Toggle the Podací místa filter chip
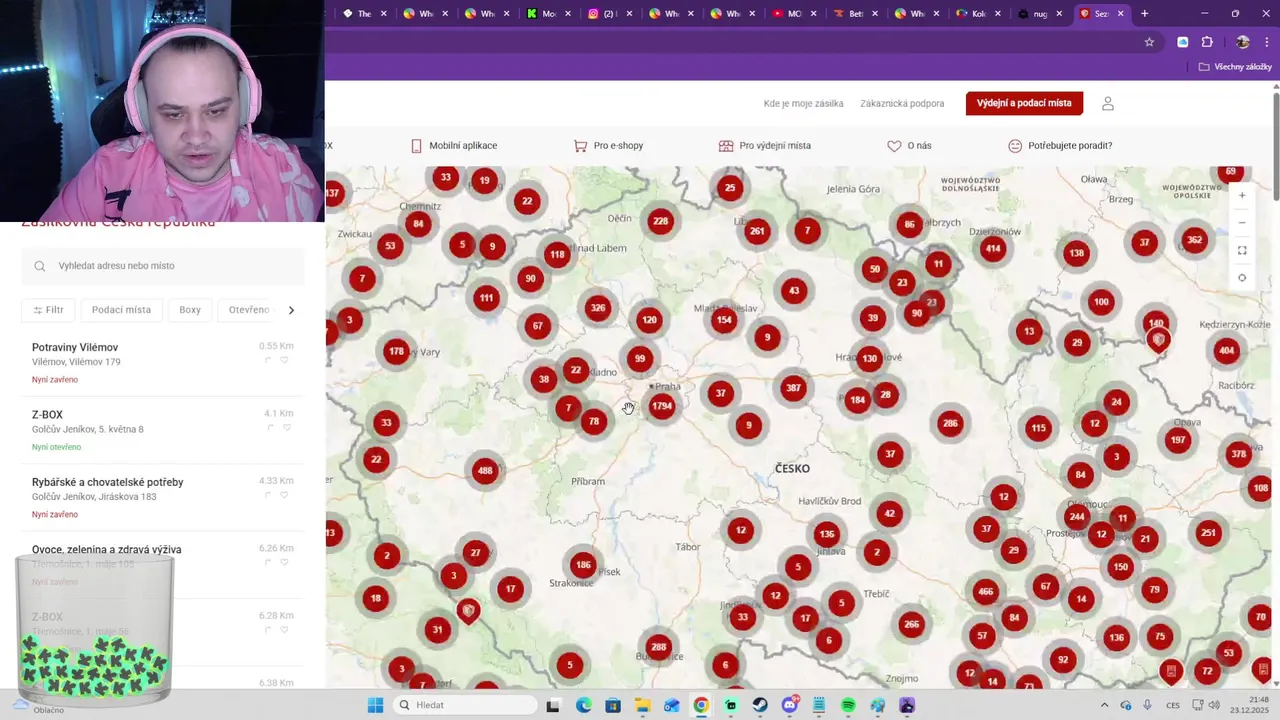The image size is (1280, 720). tap(121, 310)
